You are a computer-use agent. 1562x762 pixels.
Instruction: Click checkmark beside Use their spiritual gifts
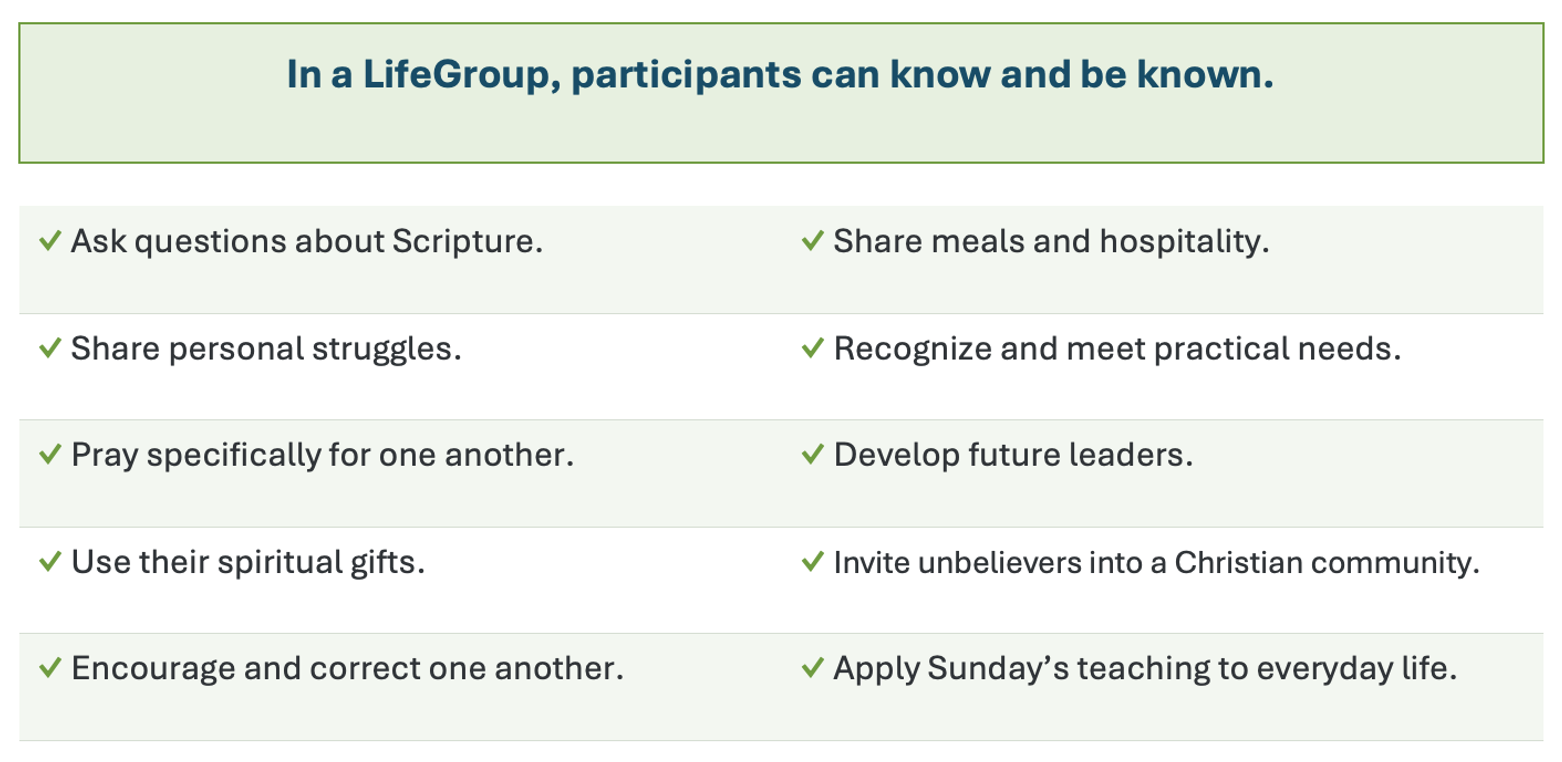pyautogui.click(x=49, y=562)
